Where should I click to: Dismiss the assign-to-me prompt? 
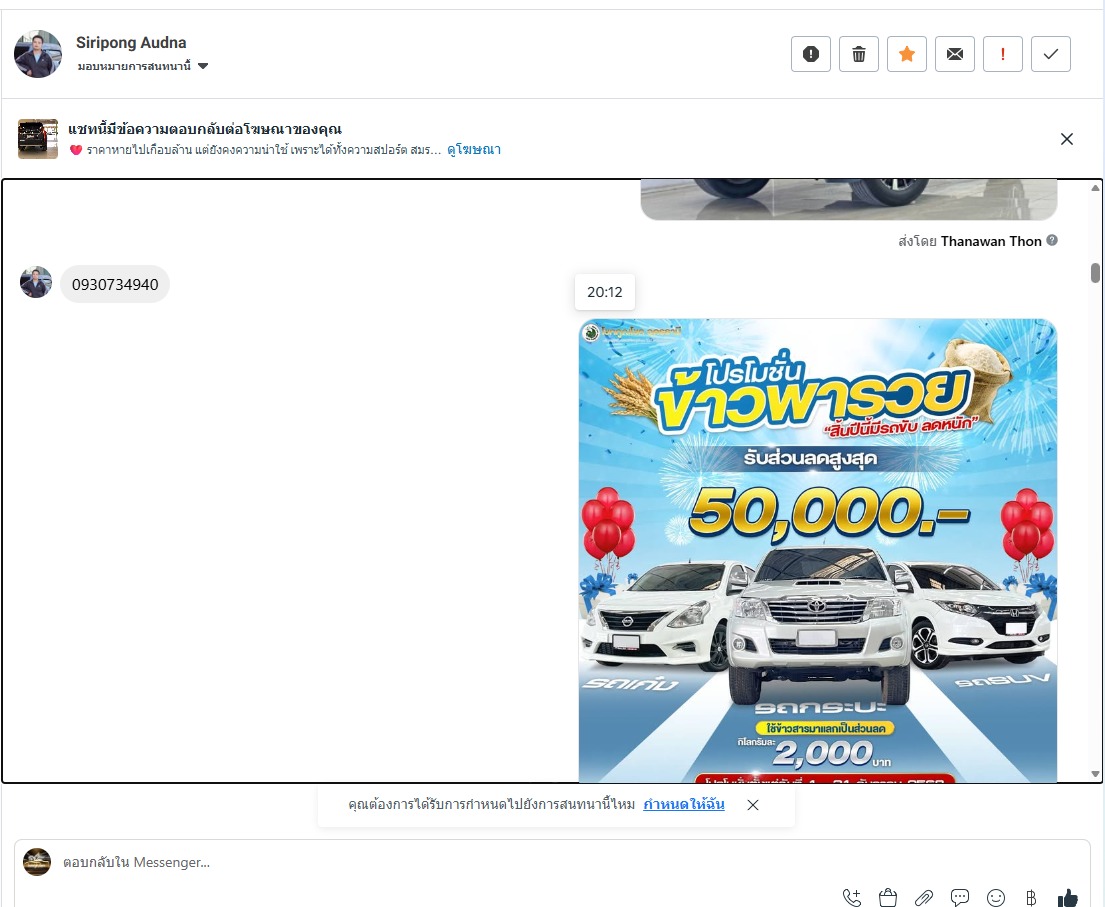(x=753, y=805)
